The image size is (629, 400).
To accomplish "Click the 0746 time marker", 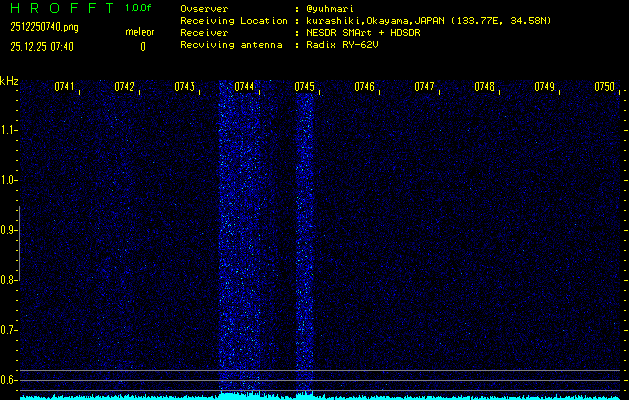I will coord(364,87).
